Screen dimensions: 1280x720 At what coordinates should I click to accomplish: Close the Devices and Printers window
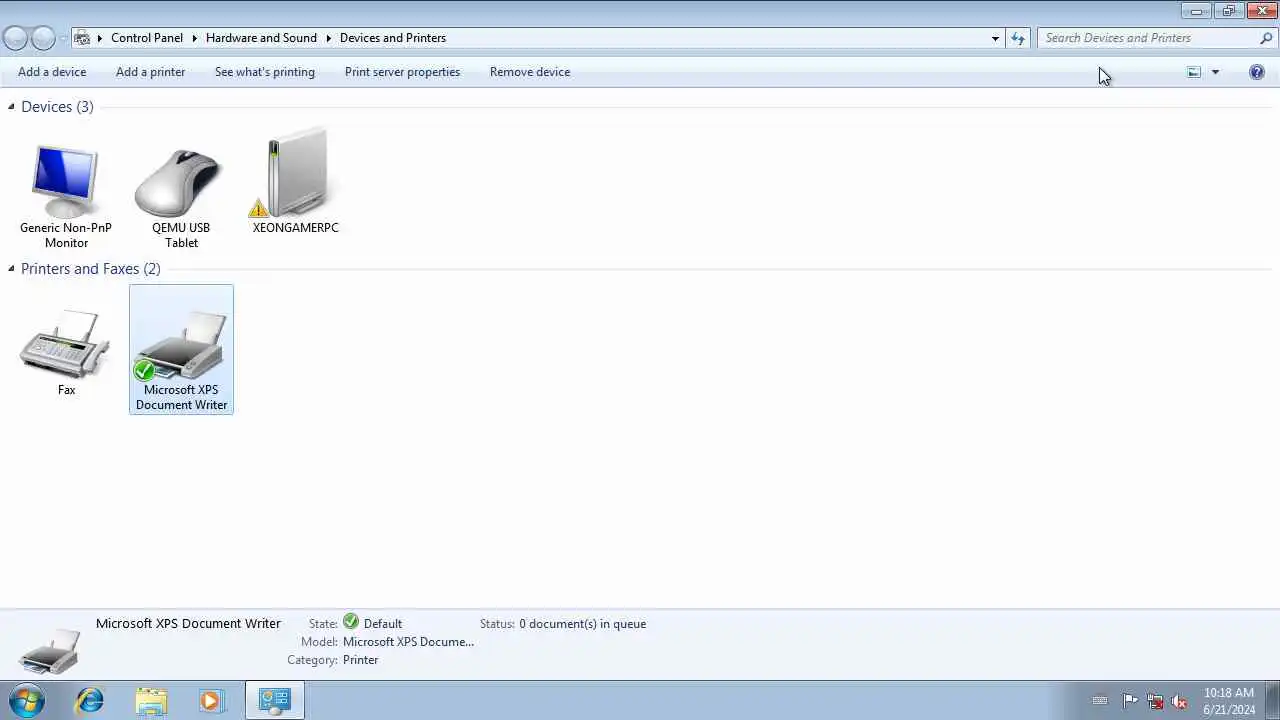pos(1261,10)
